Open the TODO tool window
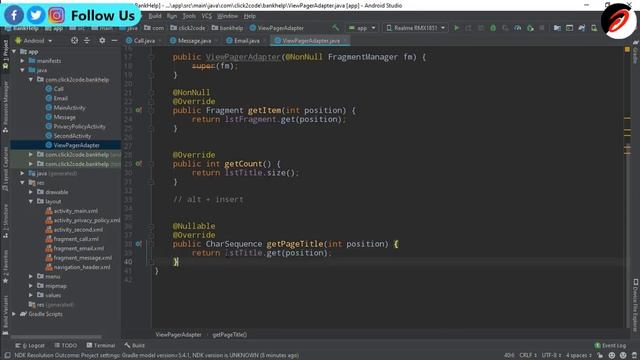This screenshot has width=640, height=360. (x=66, y=345)
